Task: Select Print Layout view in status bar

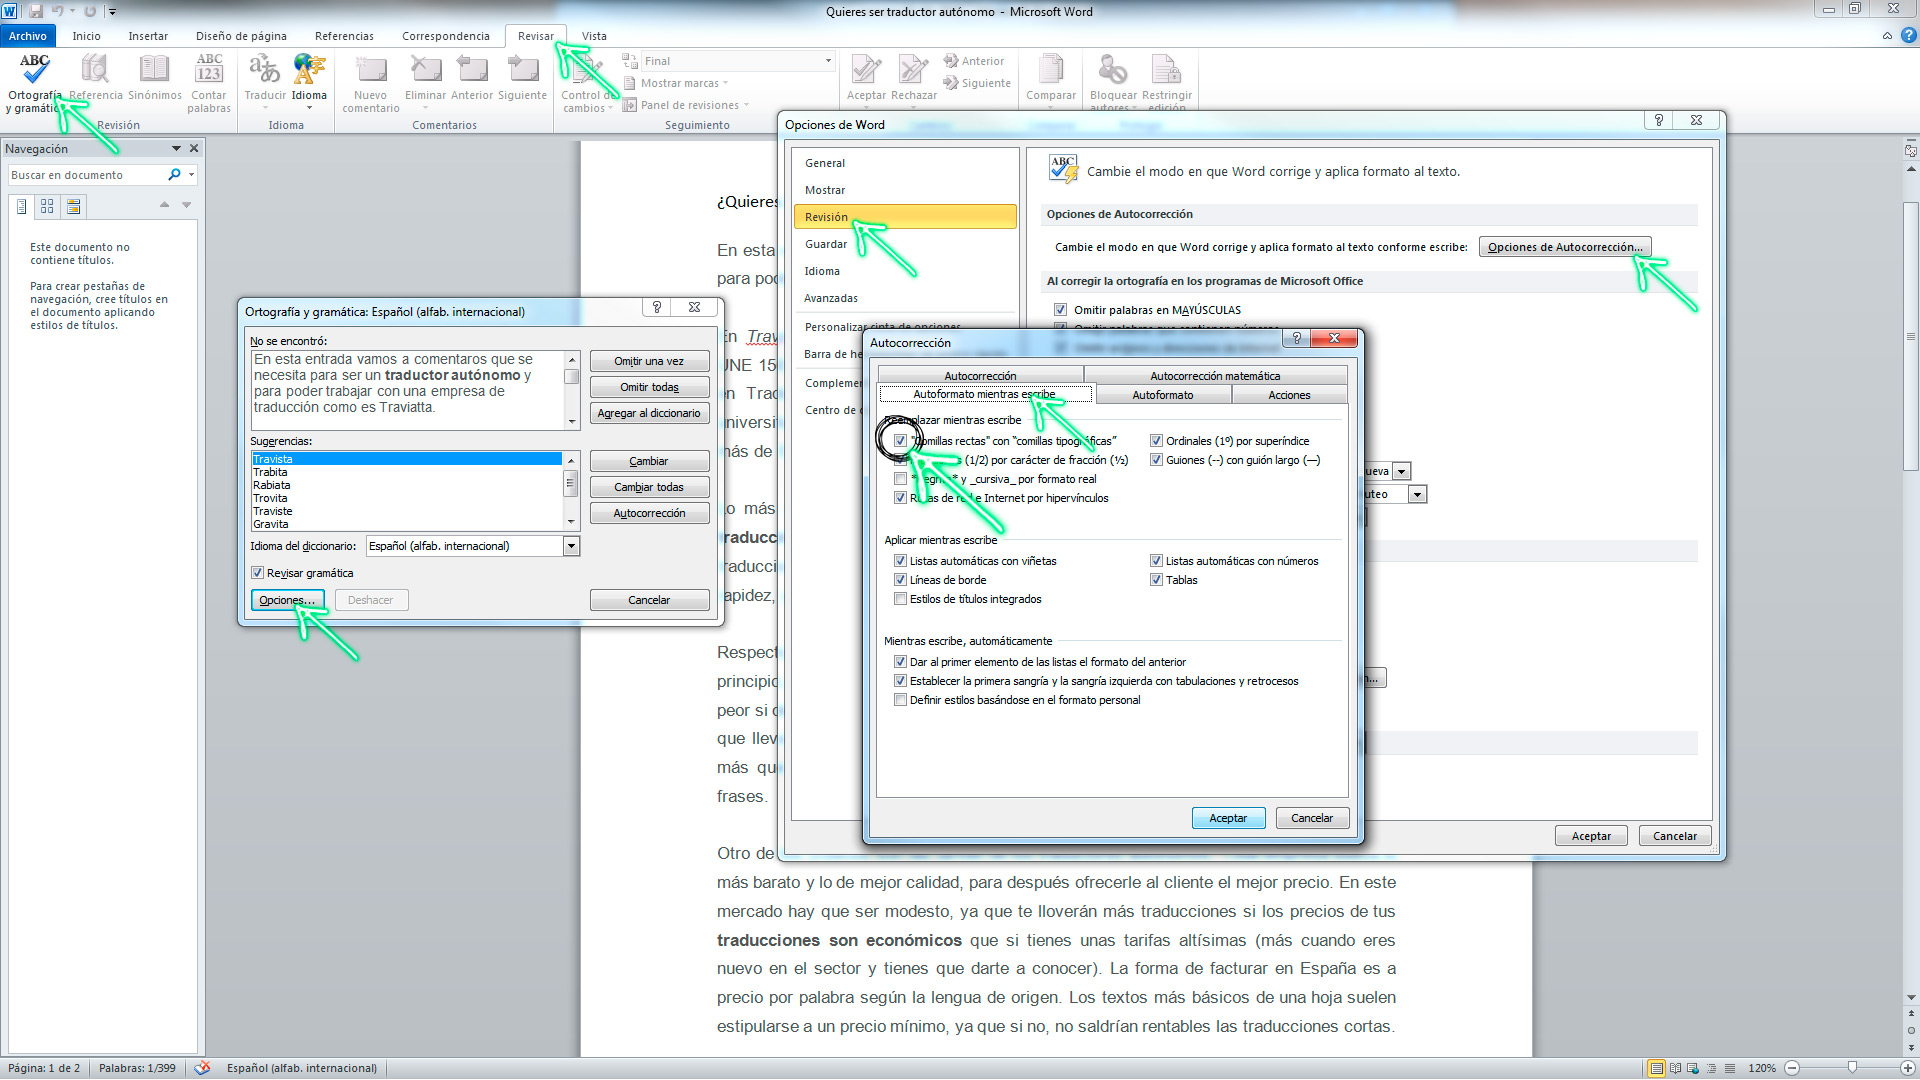Action: point(1656,1068)
